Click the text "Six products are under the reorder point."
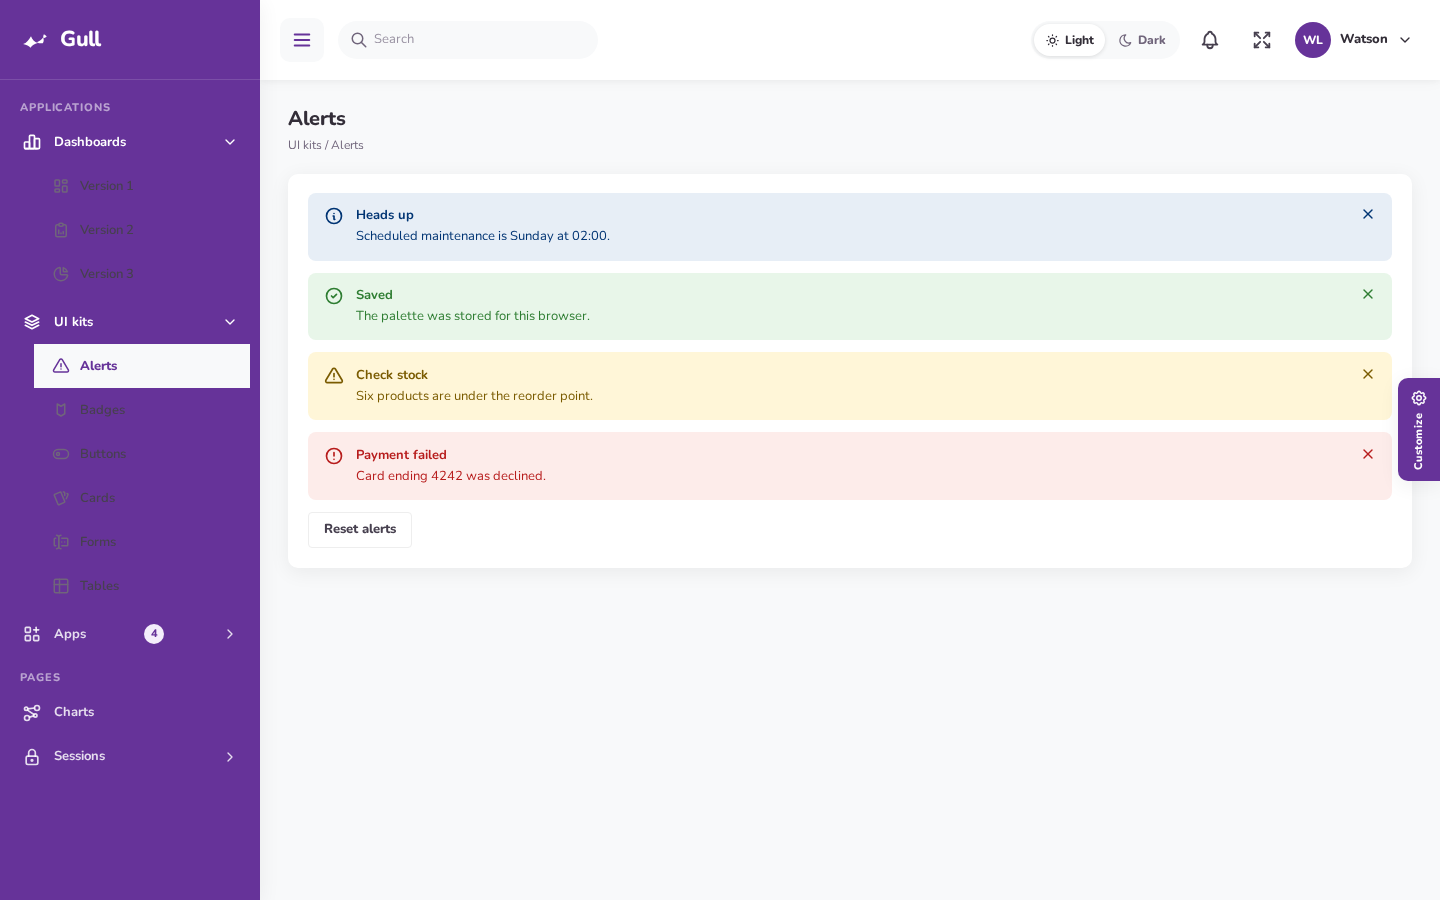 [x=474, y=396]
